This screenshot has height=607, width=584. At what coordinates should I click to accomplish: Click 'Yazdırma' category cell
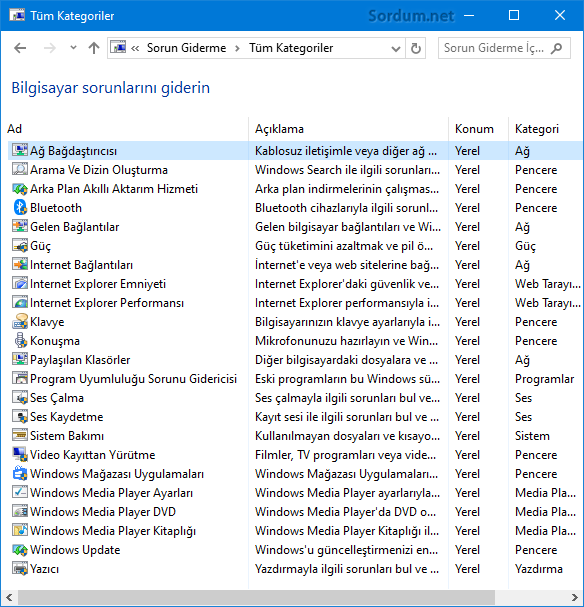[x=539, y=569]
